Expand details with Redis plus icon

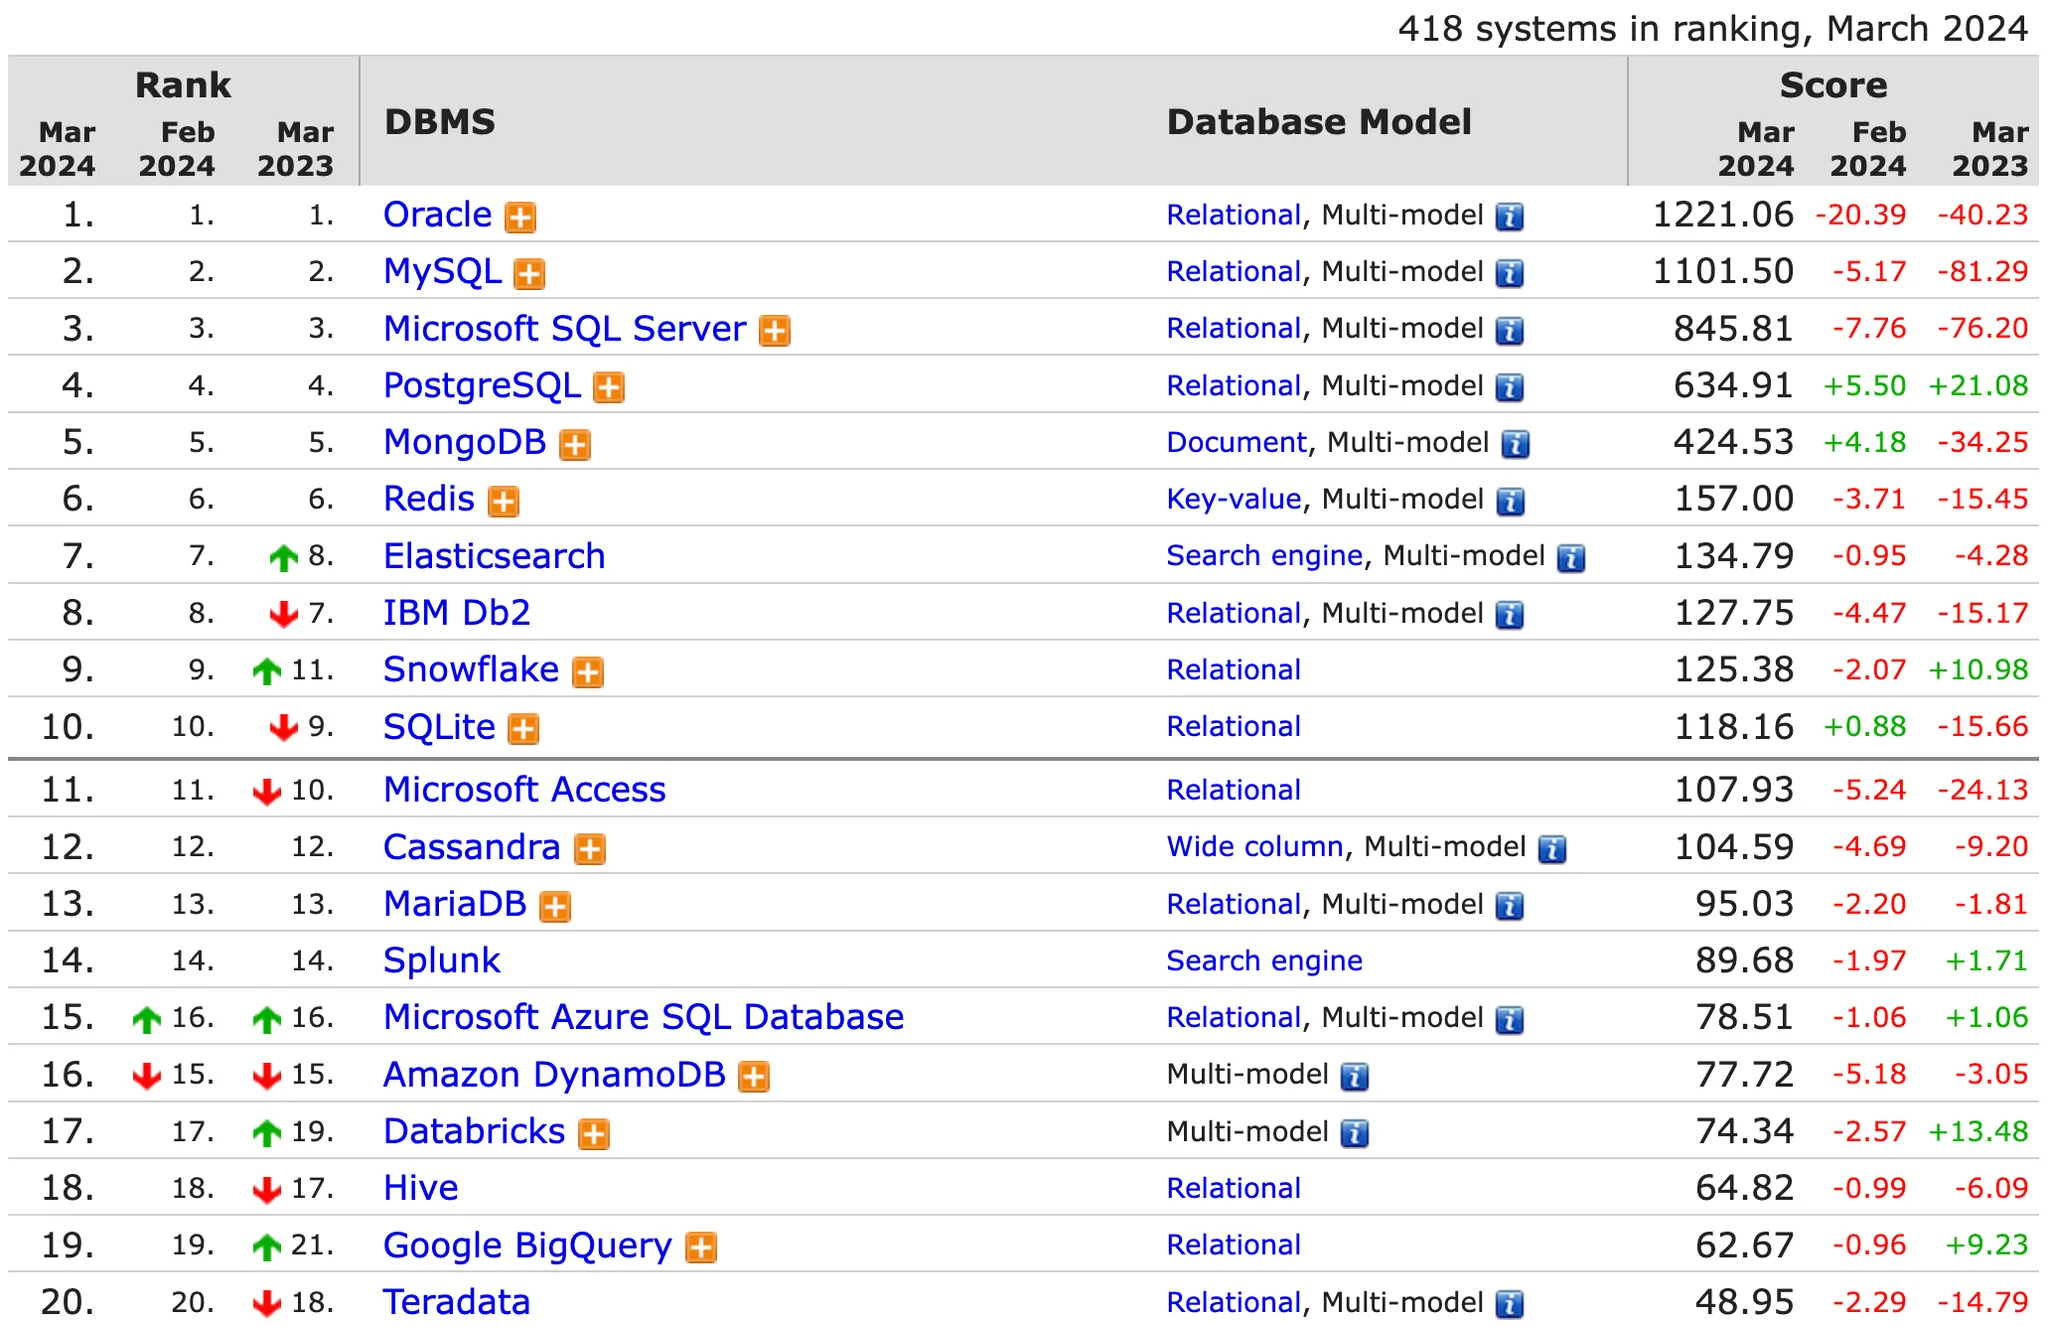point(503,501)
